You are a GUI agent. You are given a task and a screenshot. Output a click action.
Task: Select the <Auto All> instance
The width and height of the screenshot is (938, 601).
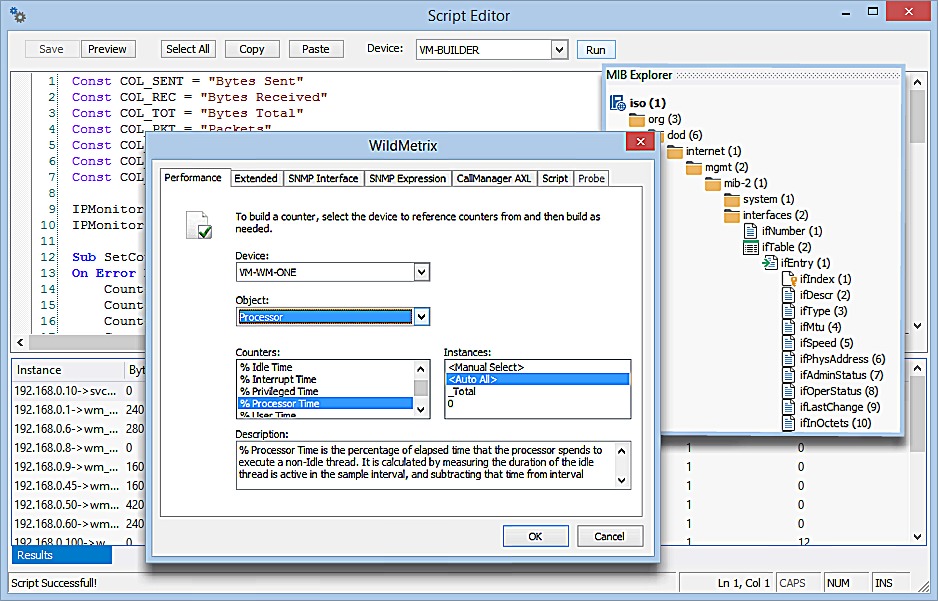(x=537, y=379)
